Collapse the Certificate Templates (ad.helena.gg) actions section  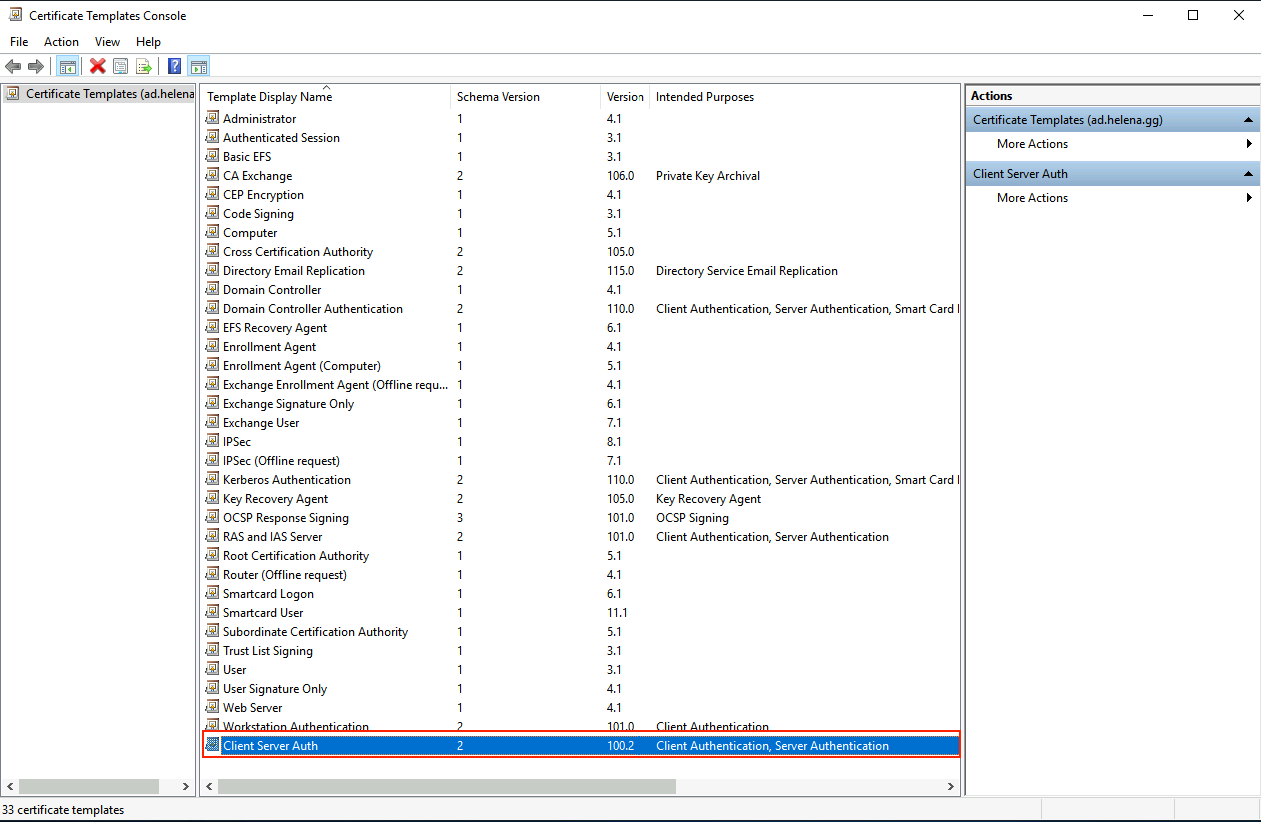tap(1249, 120)
